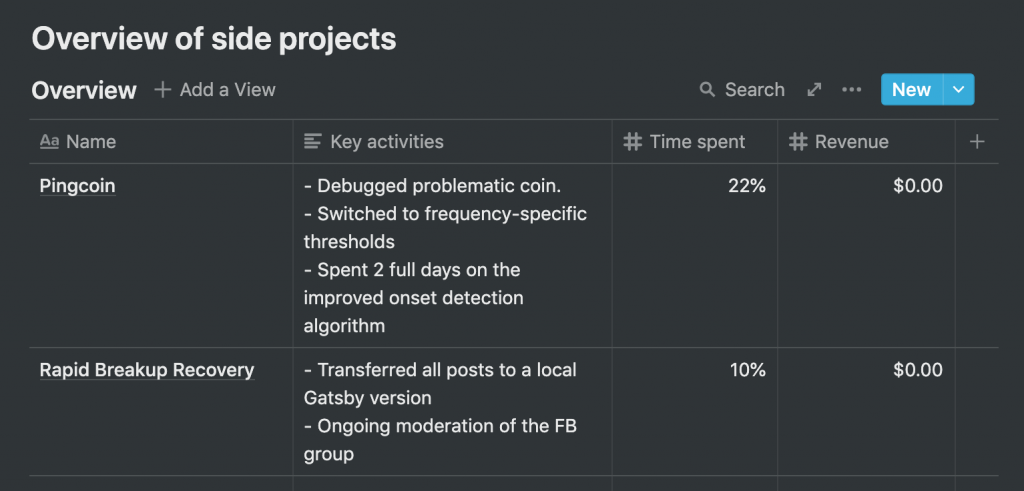The width and height of the screenshot is (1024, 491).
Task: Click the Pingcoin Key activities cell
Action: [452, 255]
